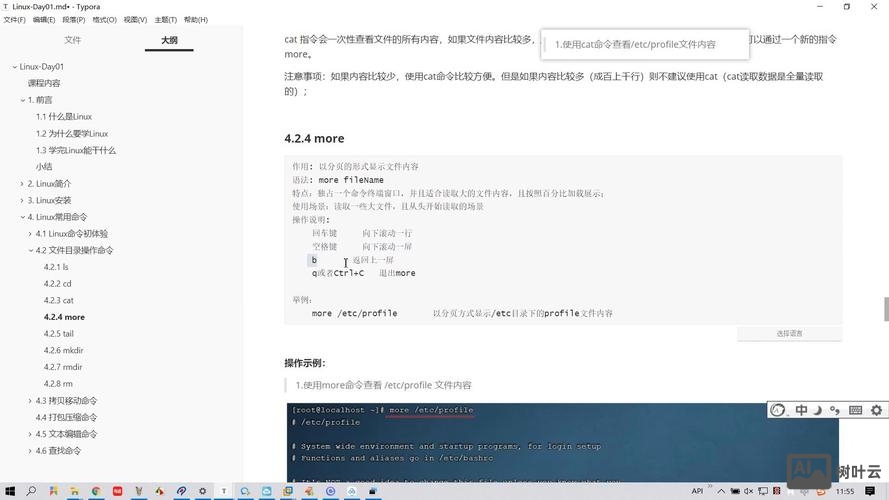The width and height of the screenshot is (889, 500).
Task: Jump to 课程内容 in outline
Action: tap(44, 83)
